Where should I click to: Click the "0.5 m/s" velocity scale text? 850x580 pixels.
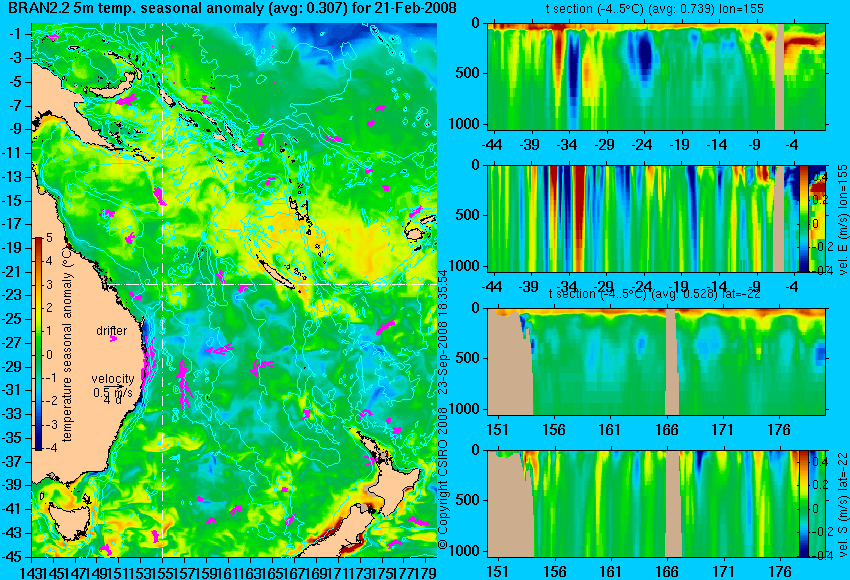[x=112, y=392]
